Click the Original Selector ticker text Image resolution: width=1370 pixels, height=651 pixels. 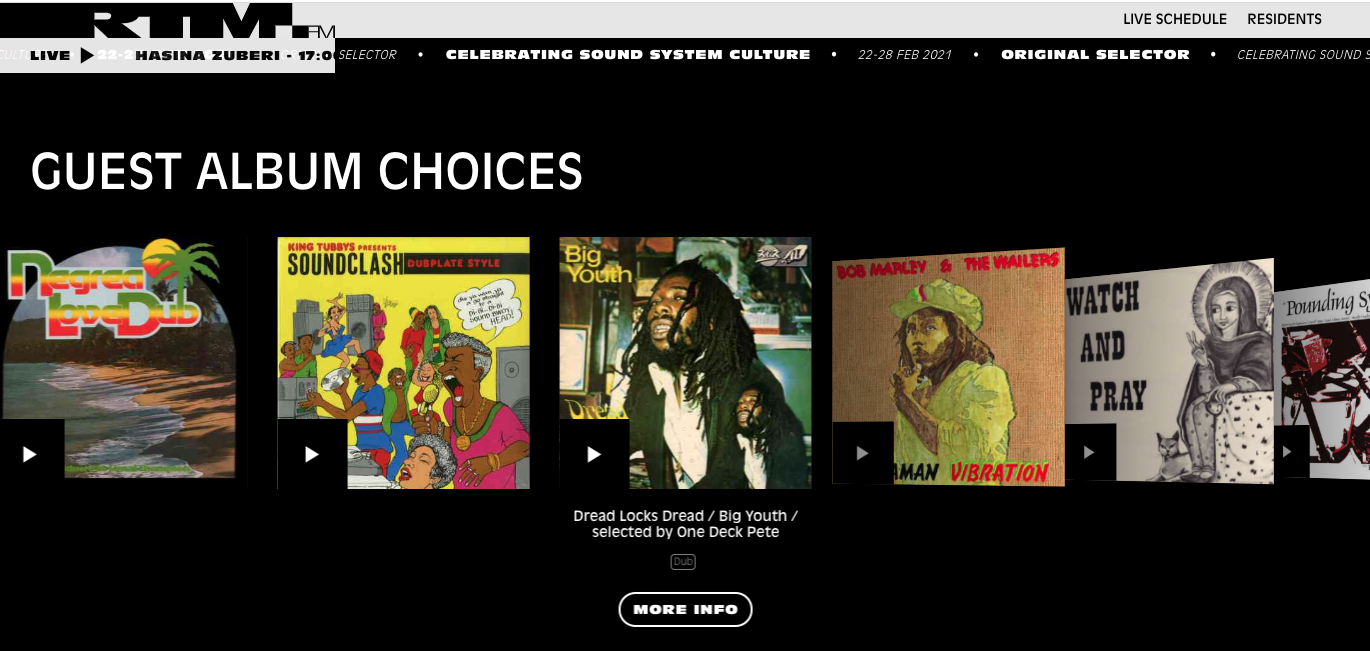tap(1095, 55)
